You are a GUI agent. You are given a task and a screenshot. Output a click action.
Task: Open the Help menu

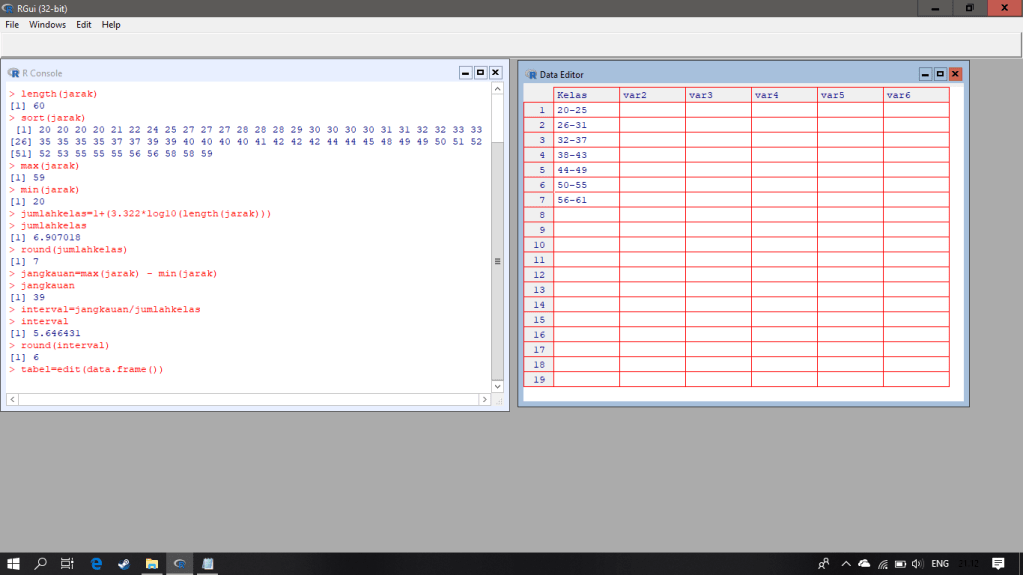coord(111,24)
